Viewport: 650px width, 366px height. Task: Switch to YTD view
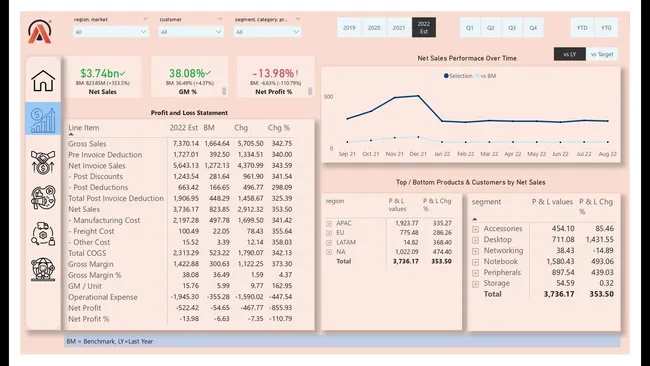(582, 27)
